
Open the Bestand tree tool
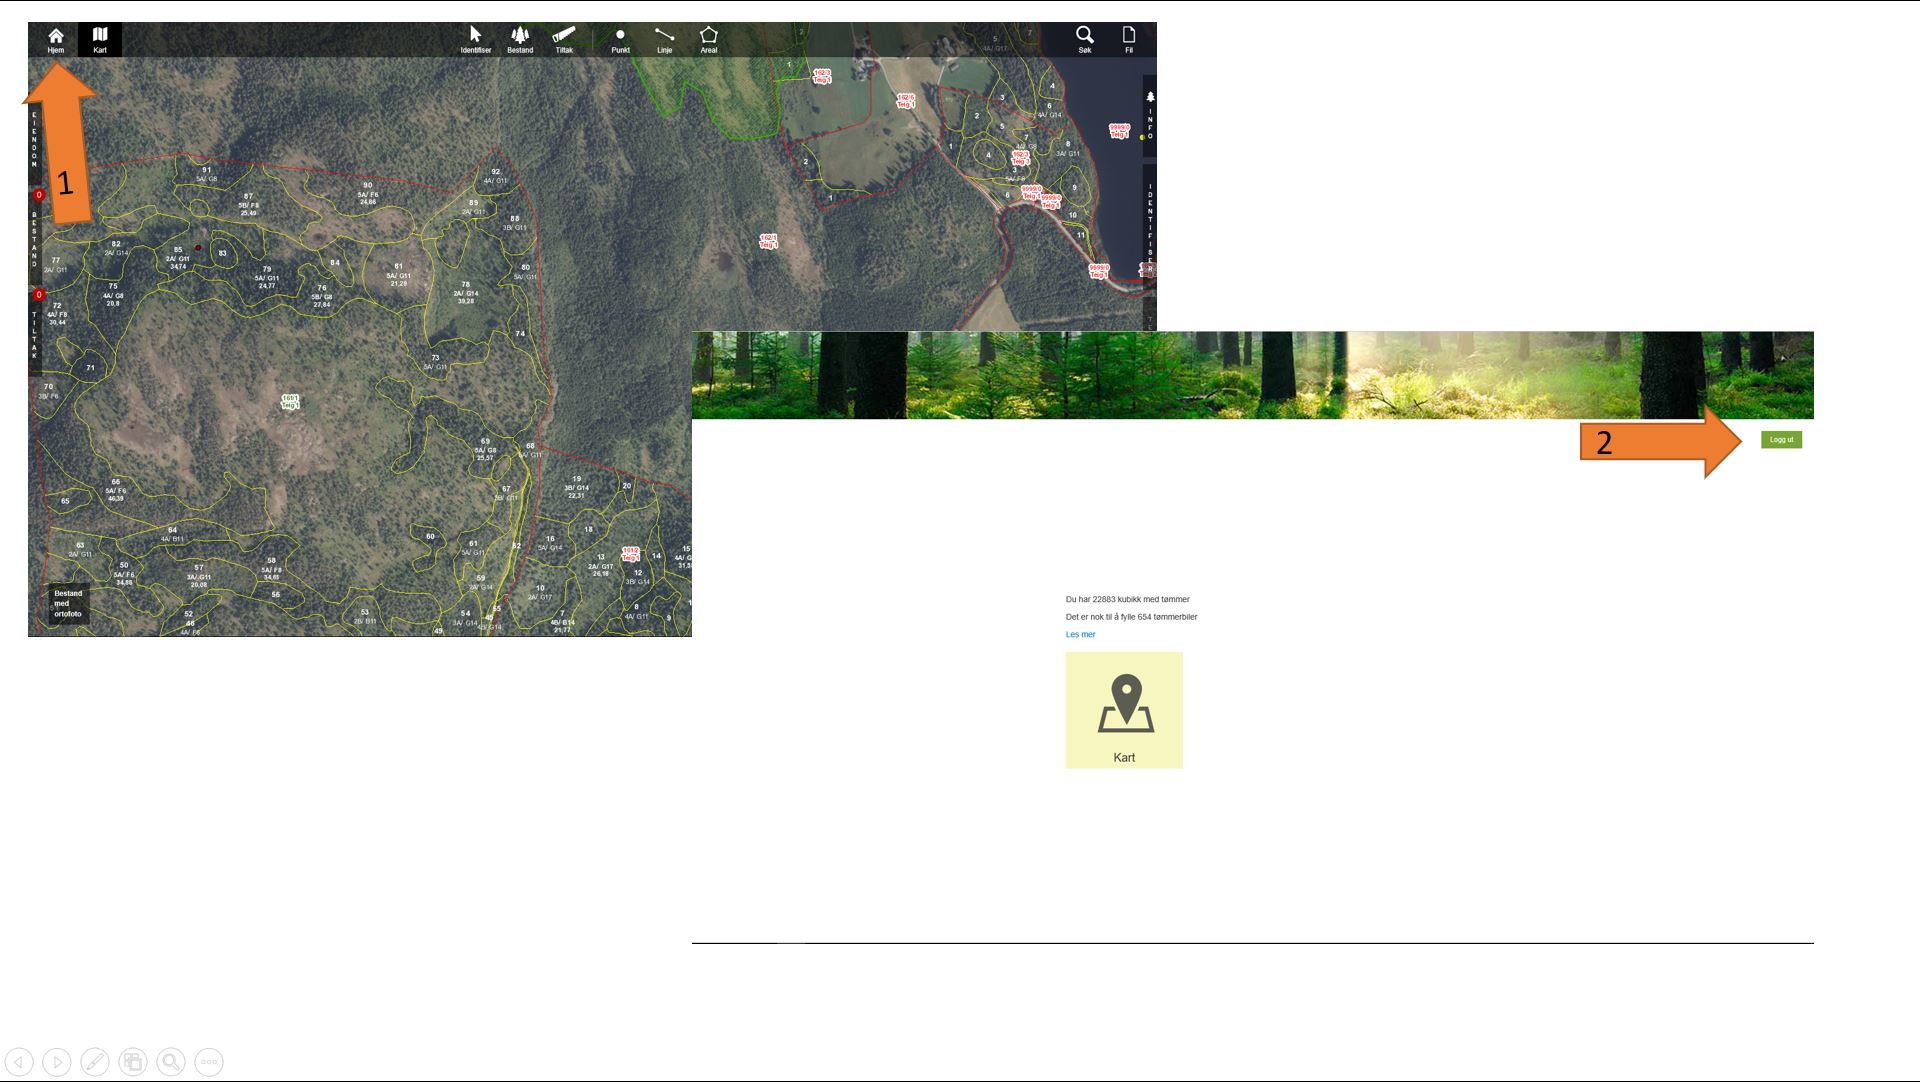(520, 40)
